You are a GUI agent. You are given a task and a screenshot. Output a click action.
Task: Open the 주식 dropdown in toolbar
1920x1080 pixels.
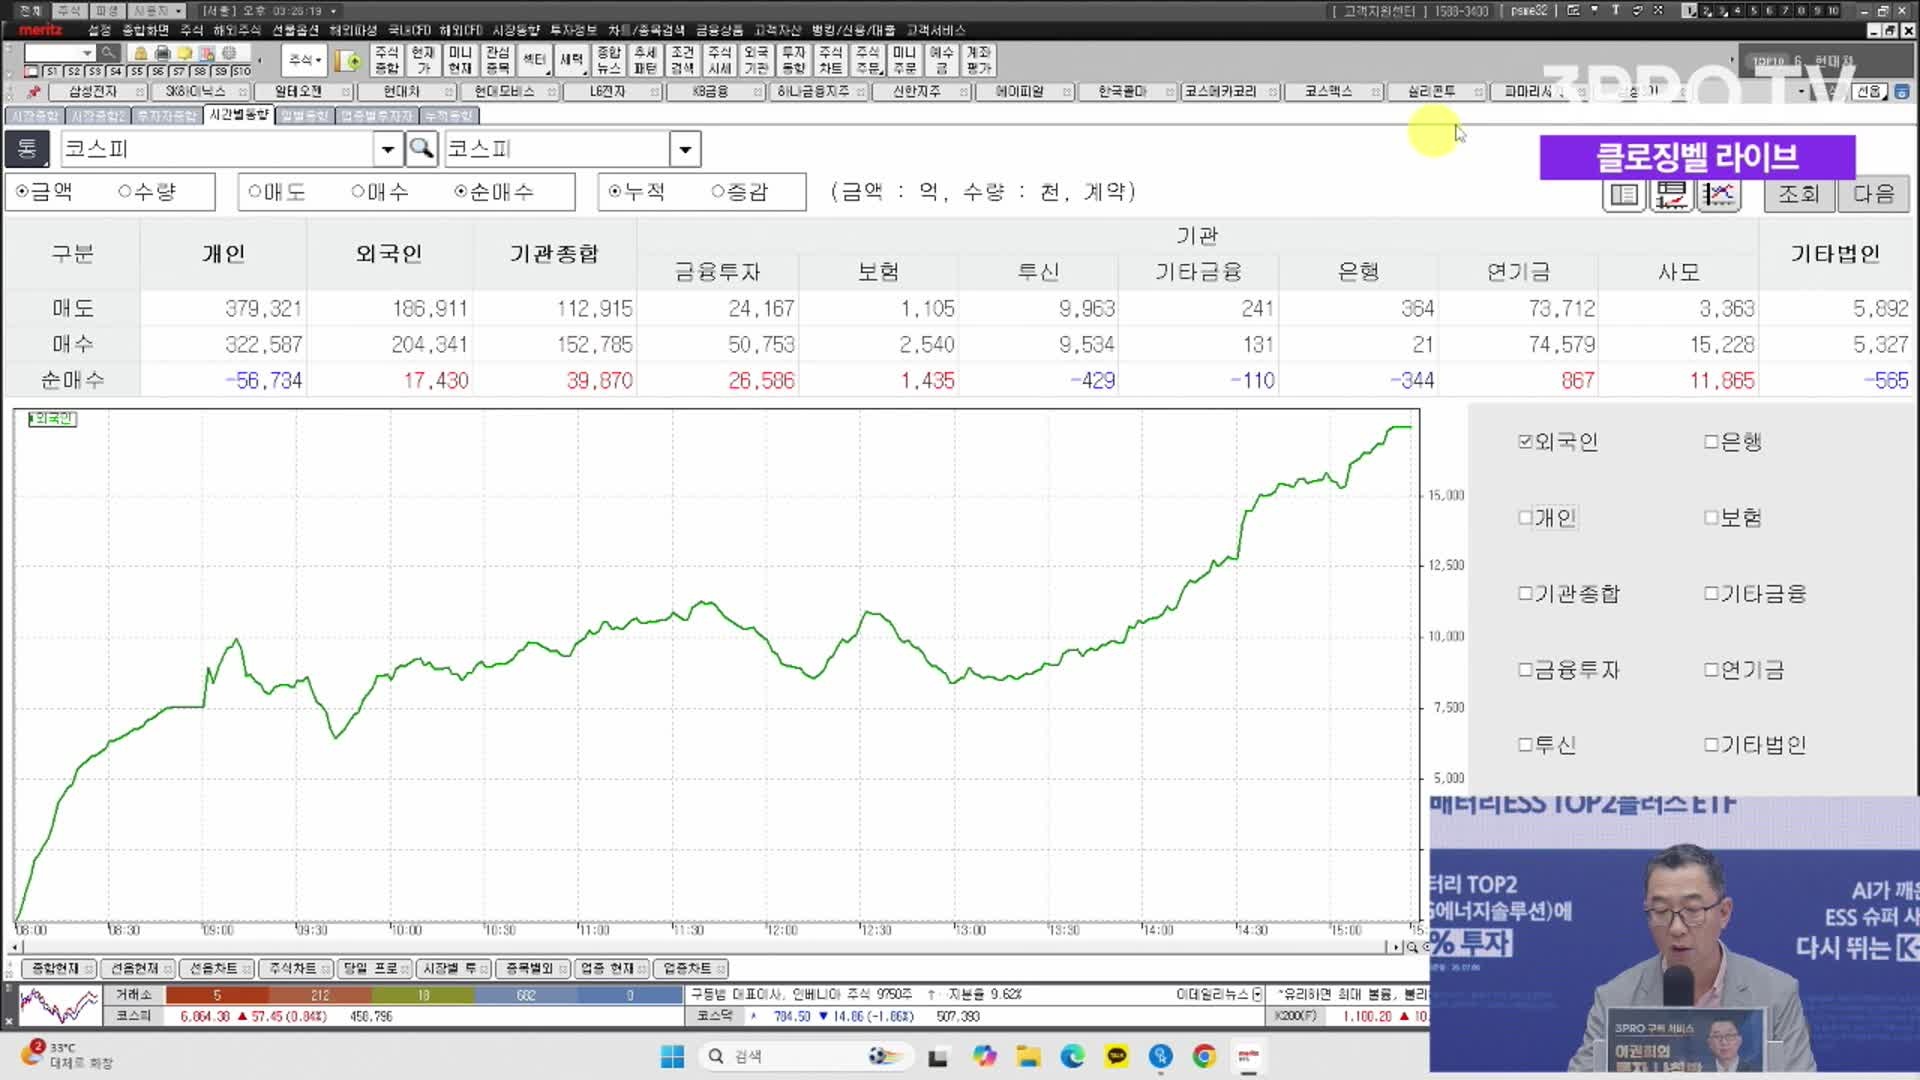[304, 60]
